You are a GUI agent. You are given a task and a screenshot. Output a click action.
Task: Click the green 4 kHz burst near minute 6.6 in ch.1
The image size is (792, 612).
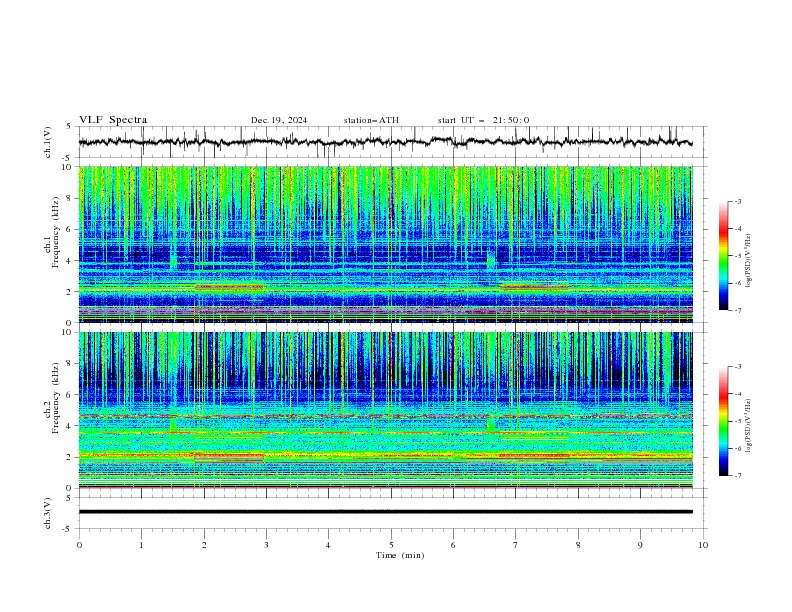(x=490, y=258)
